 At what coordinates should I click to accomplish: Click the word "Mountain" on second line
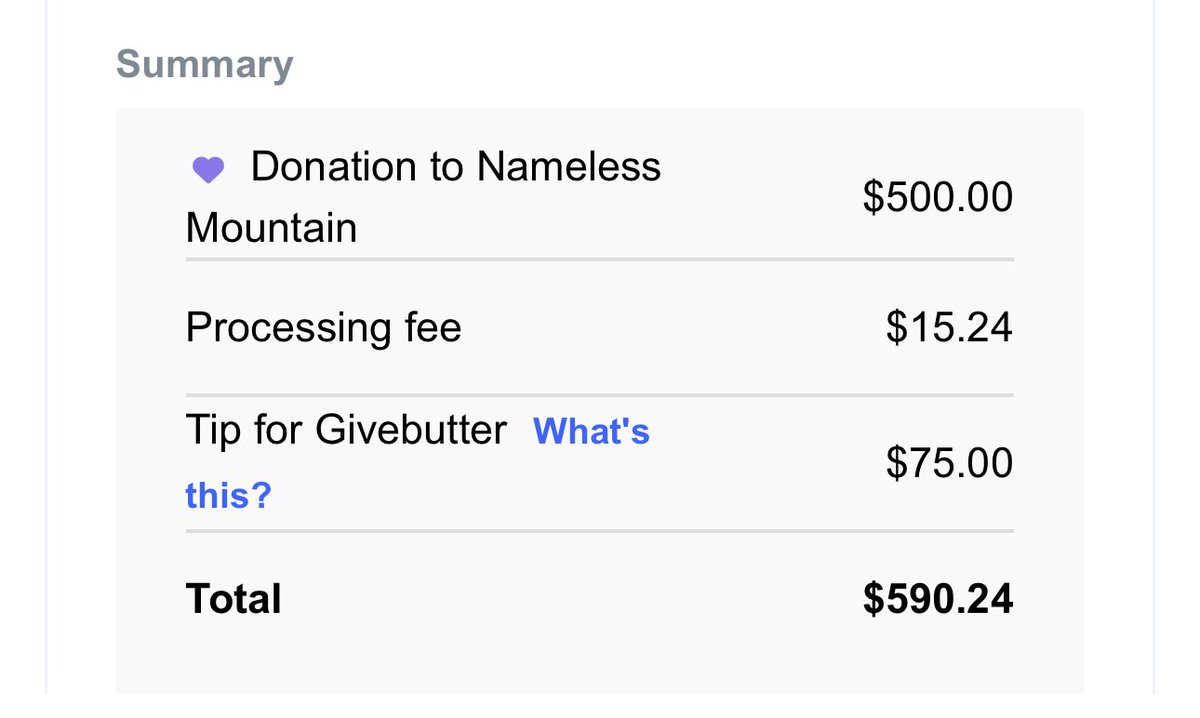pyautogui.click(x=271, y=228)
